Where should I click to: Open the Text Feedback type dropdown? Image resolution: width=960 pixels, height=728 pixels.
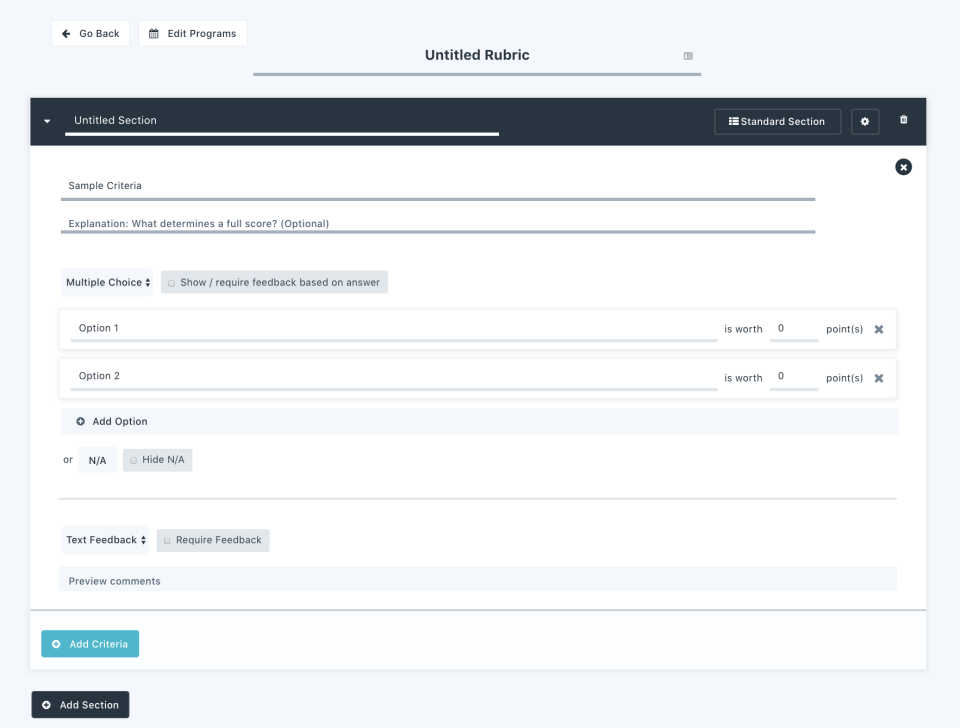pos(105,539)
